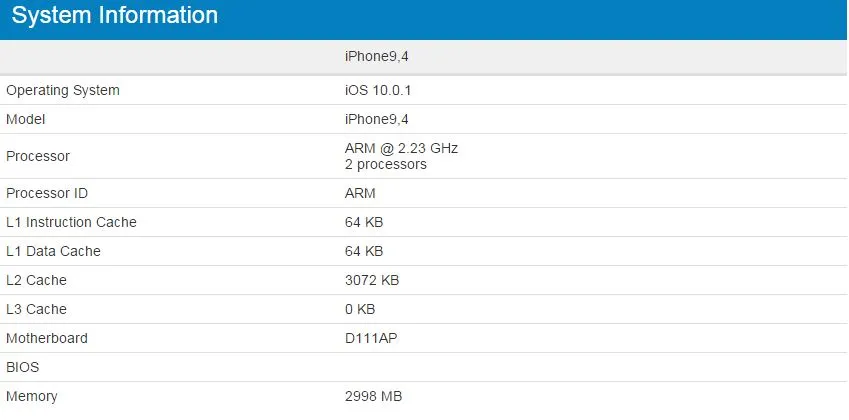849x420 pixels.
Task: Select the 2998 MB memory value
Action: [x=374, y=396]
